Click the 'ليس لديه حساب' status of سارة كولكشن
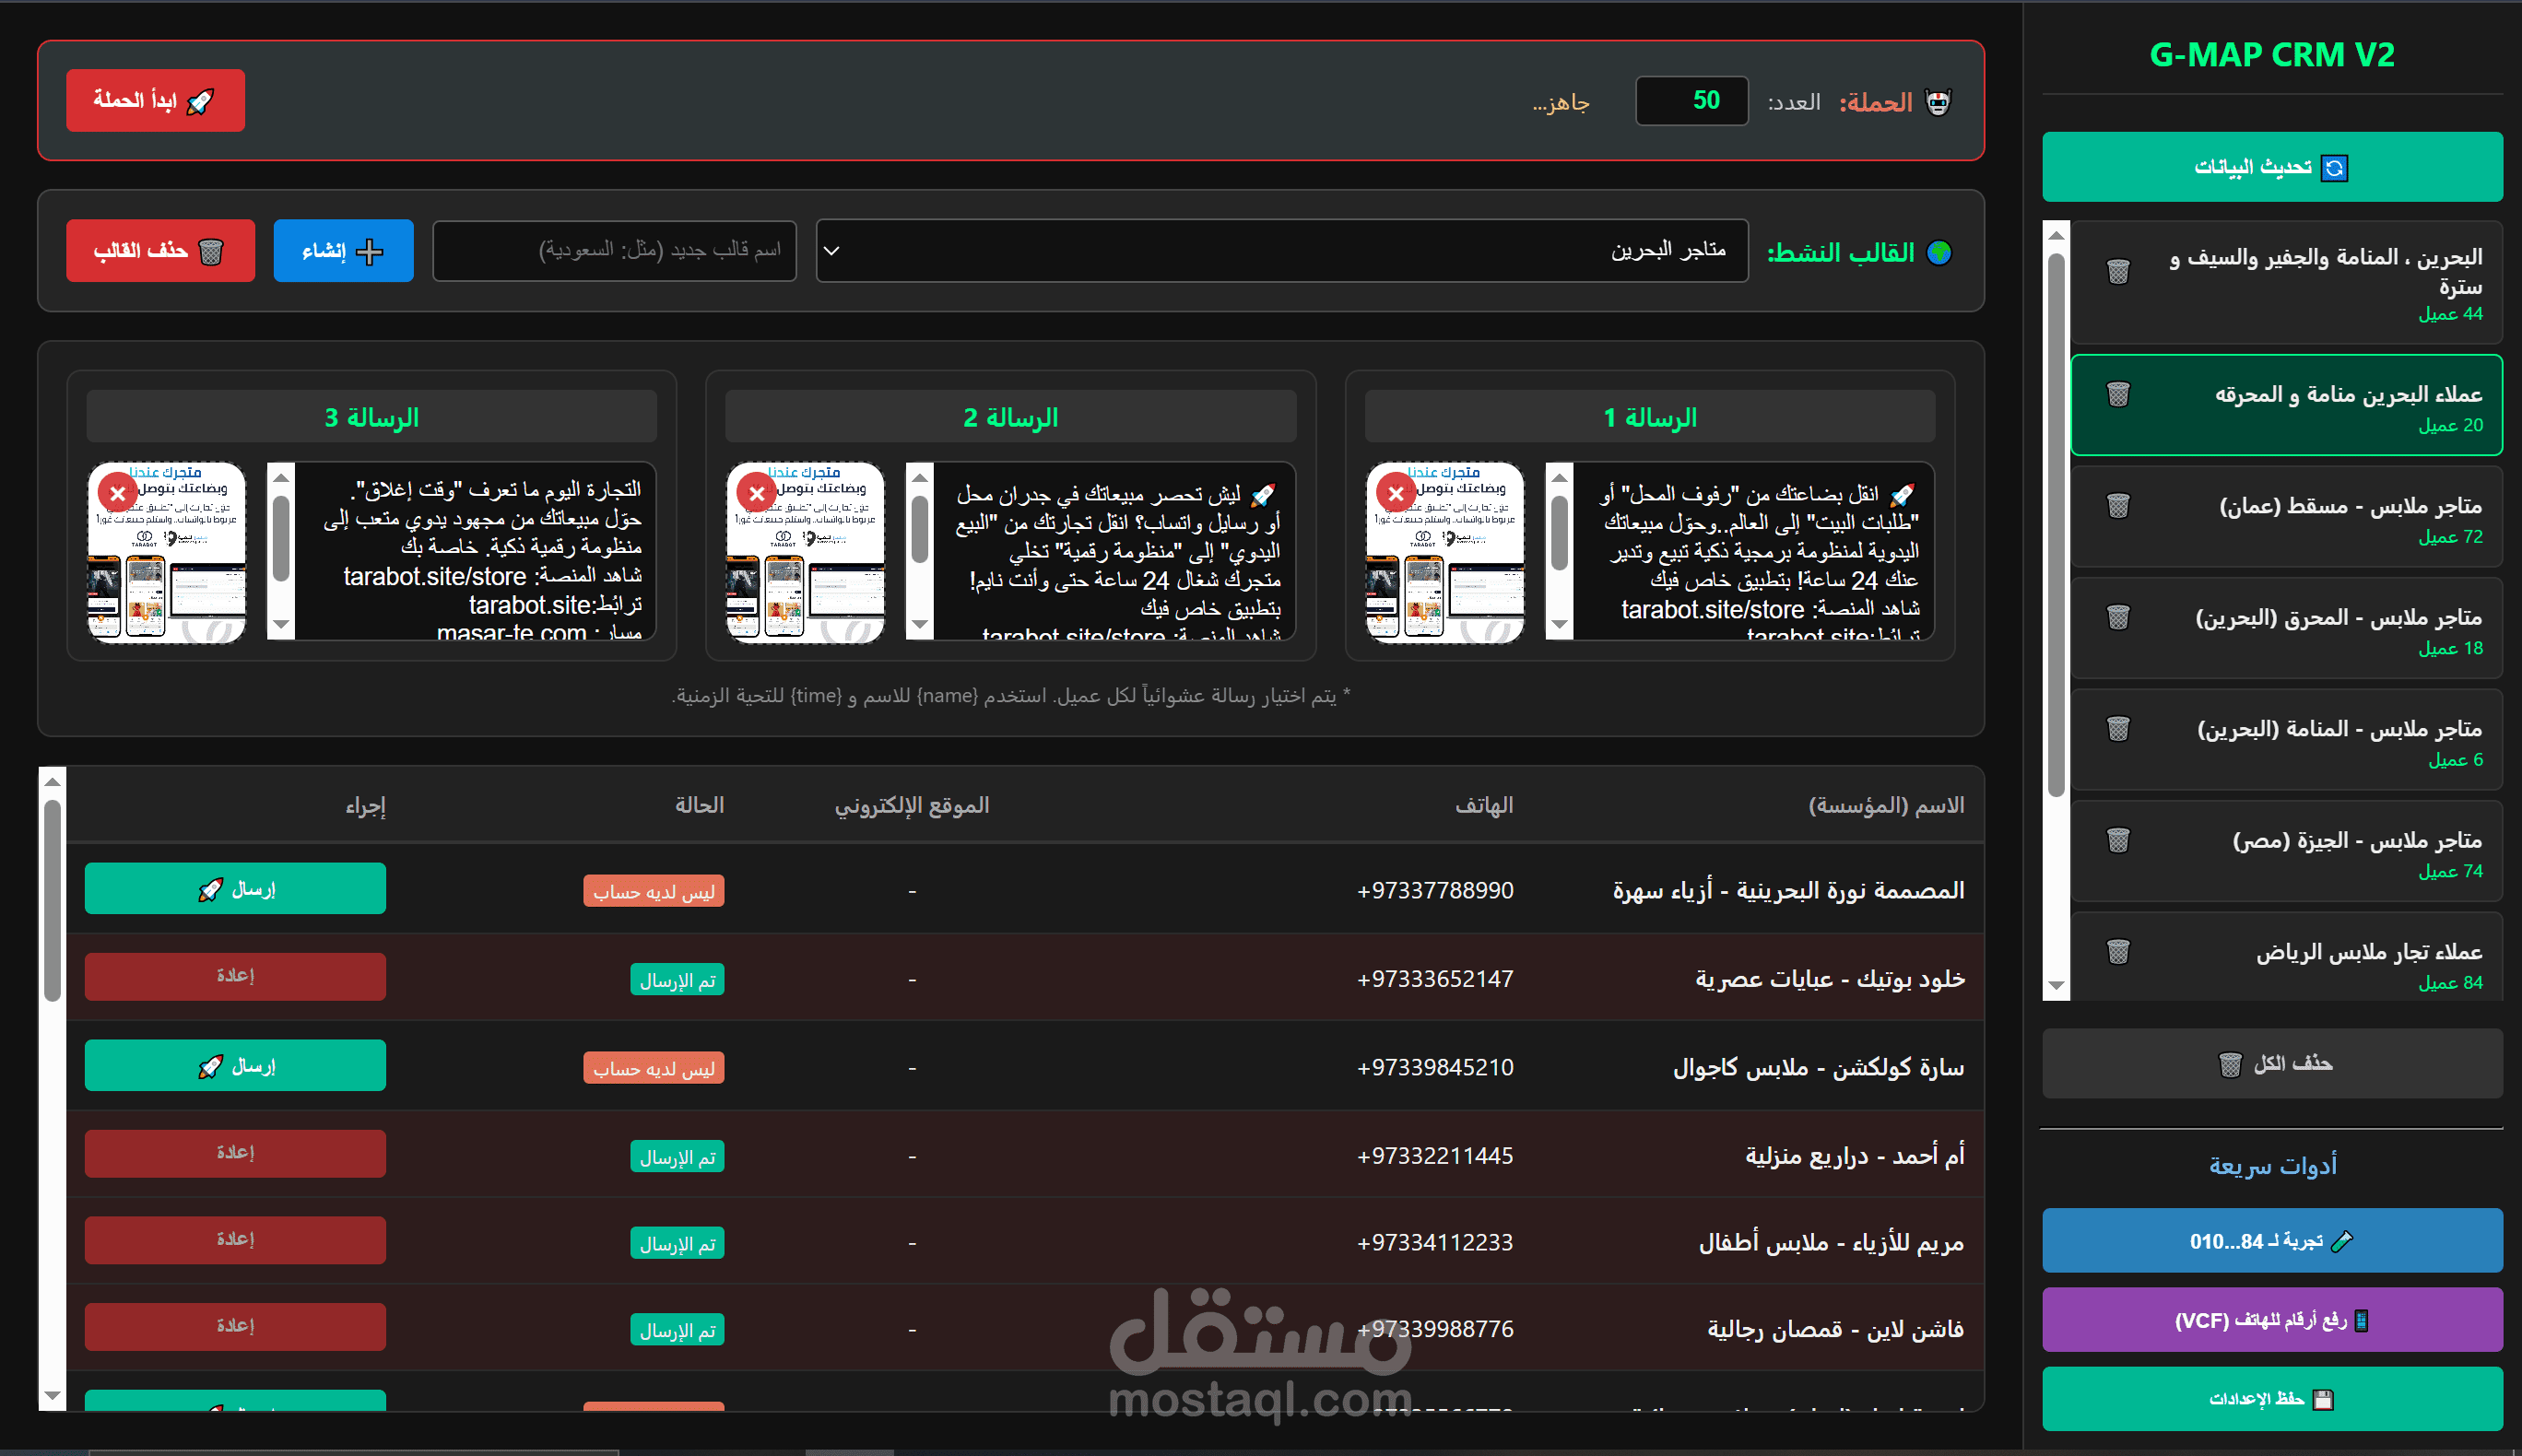The width and height of the screenshot is (2522, 1456). [x=654, y=1068]
